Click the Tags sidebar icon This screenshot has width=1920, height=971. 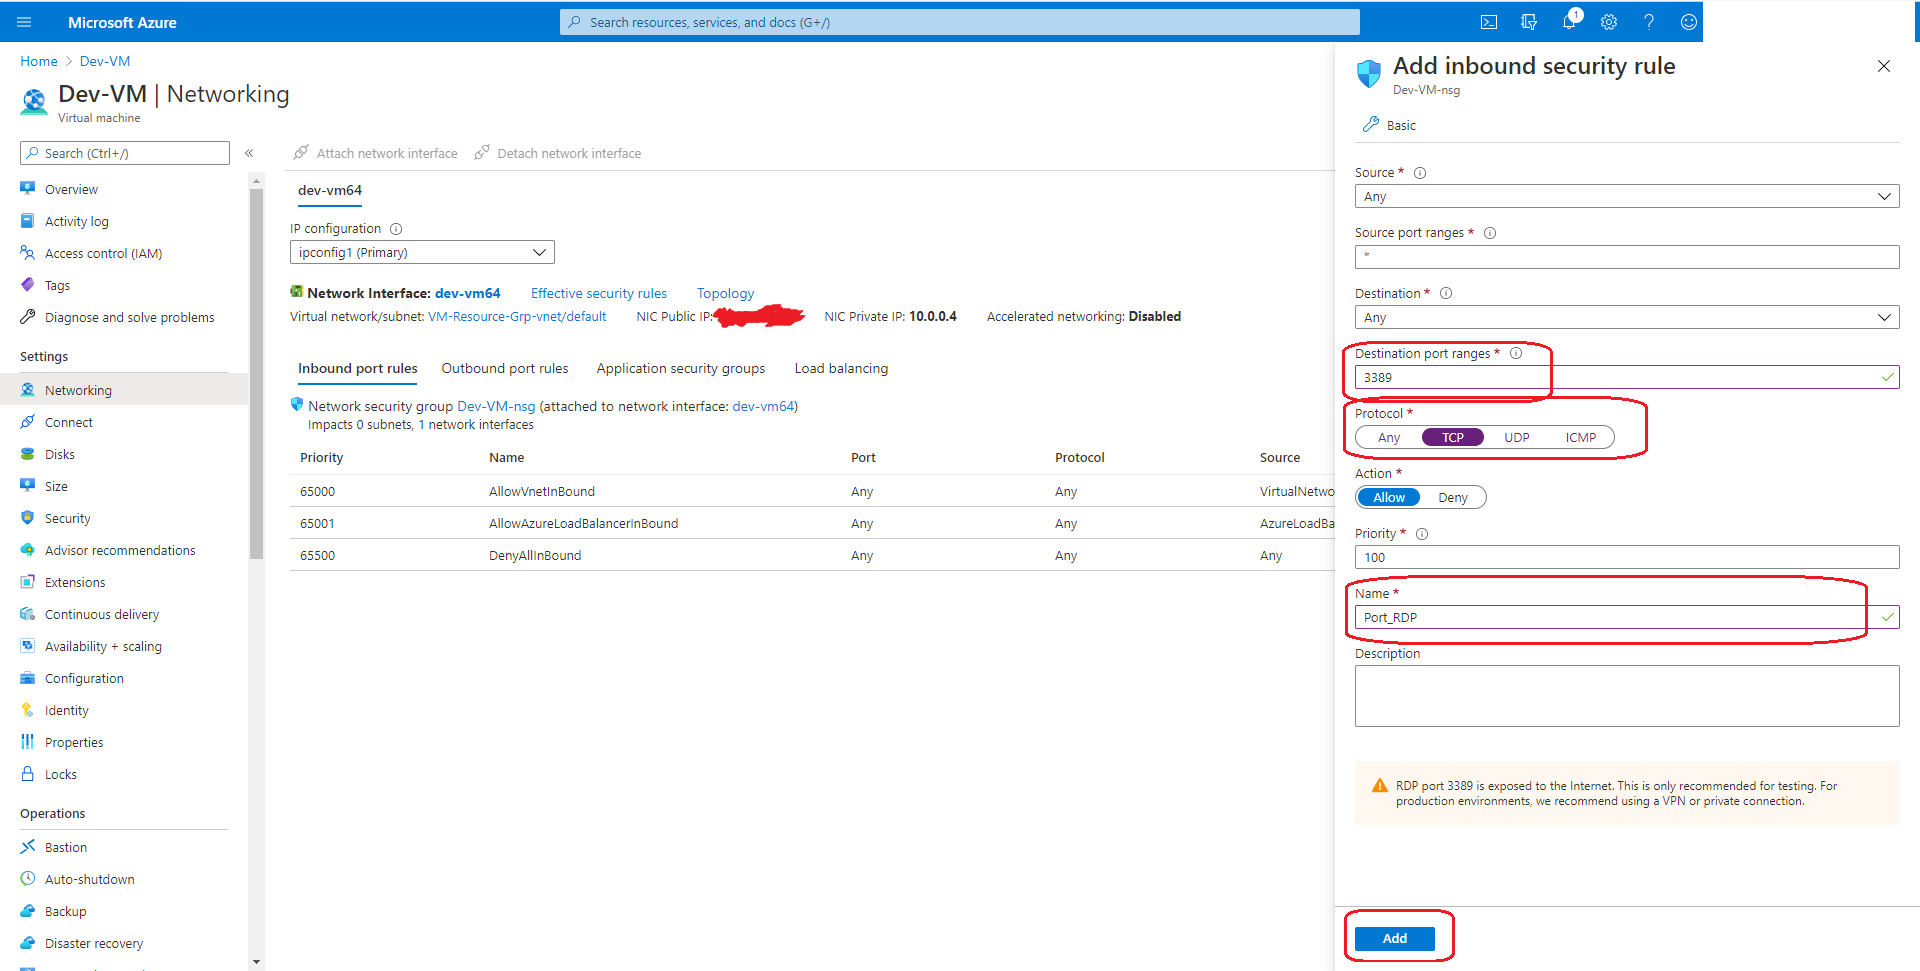tap(27, 285)
